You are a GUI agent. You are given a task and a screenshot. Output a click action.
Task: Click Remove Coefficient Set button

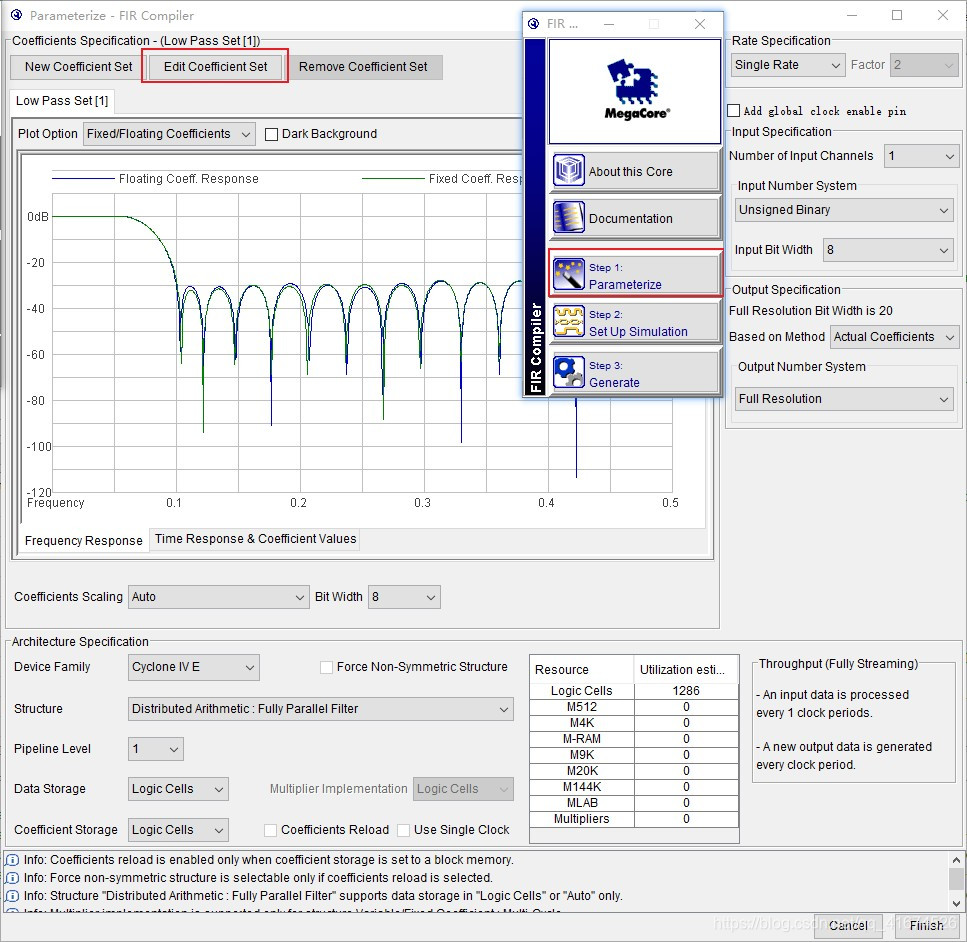click(x=363, y=67)
